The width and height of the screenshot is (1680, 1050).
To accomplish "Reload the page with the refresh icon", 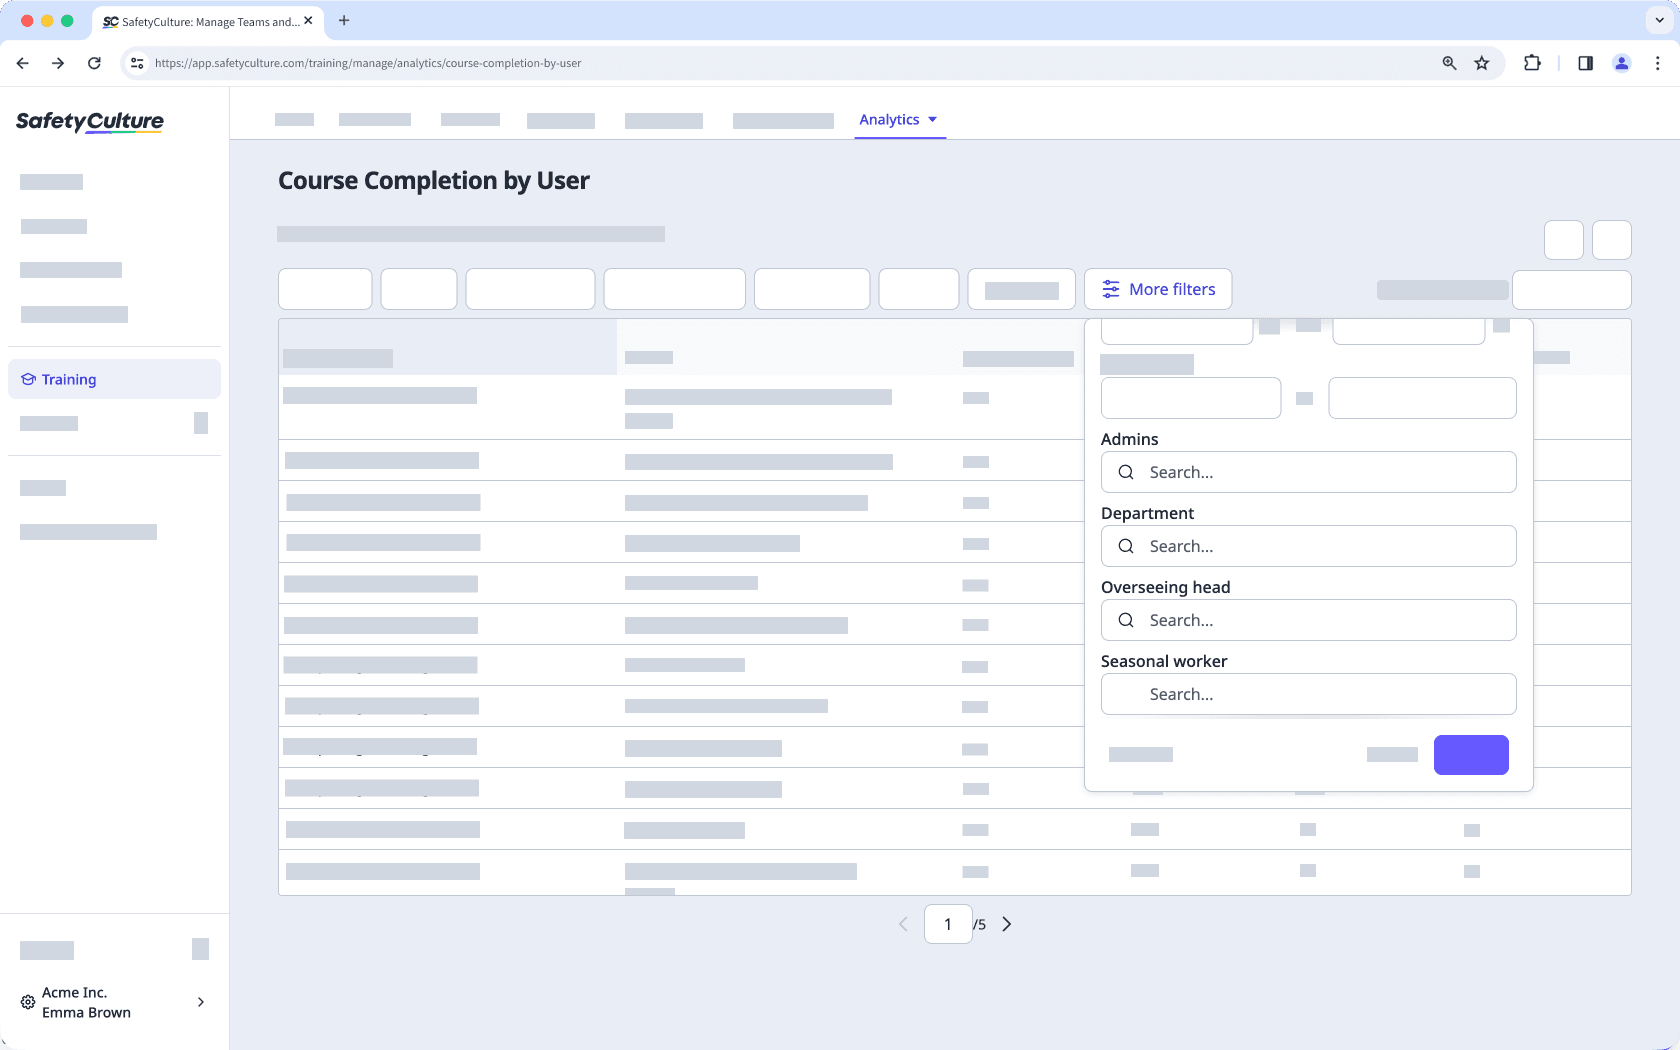I will point(94,62).
